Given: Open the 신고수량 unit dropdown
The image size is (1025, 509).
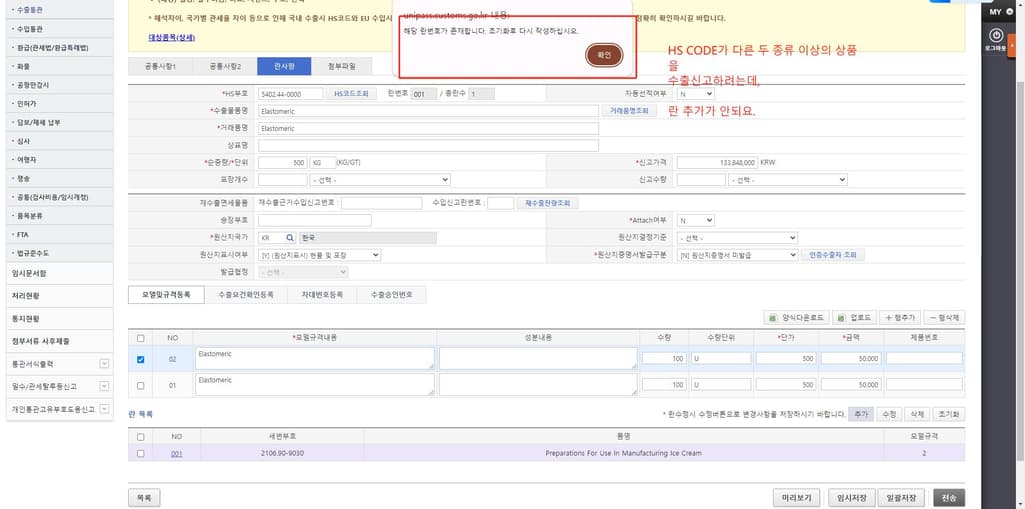Looking at the screenshot, I should 788,180.
